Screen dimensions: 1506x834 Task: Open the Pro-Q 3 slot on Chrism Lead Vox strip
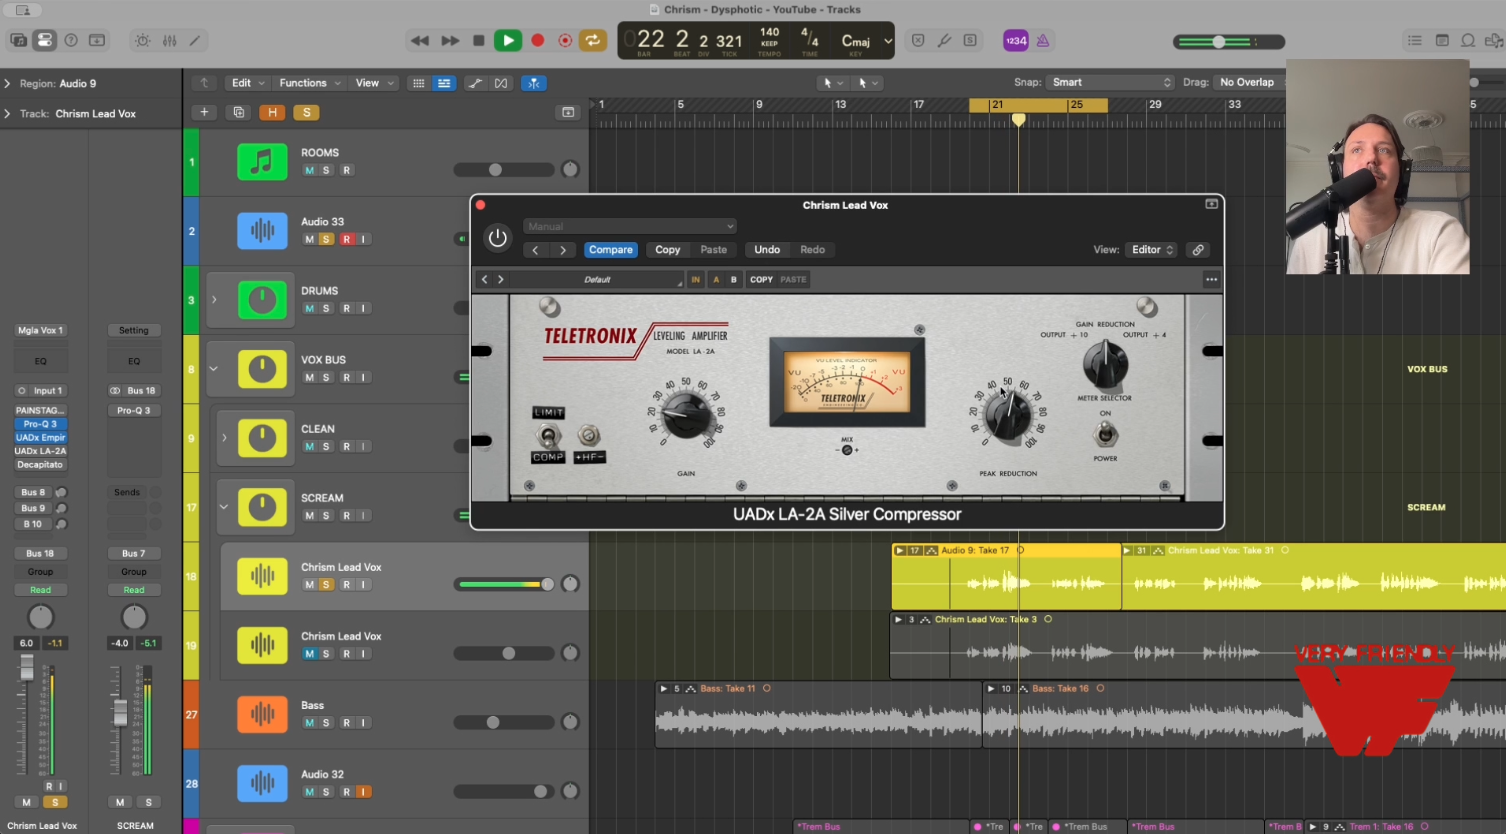pos(40,424)
